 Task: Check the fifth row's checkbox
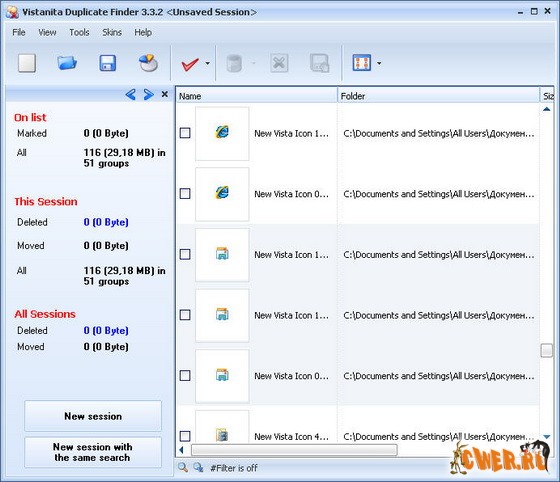(185, 376)
